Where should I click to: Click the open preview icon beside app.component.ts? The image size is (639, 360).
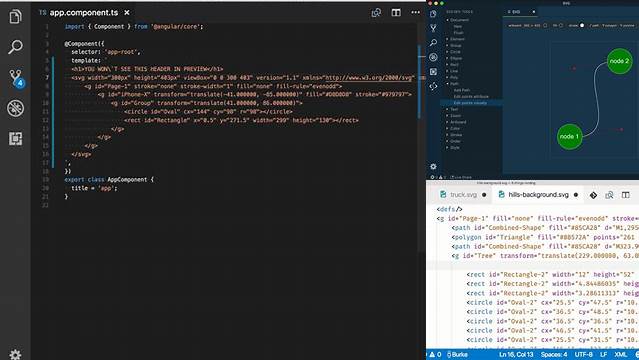click(x=376, y=13)
